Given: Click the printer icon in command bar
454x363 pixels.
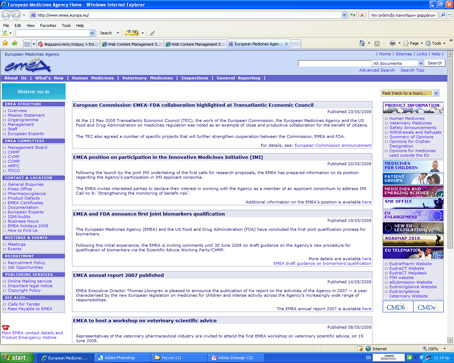Looking at the screenshot, I should coord(392,43).
